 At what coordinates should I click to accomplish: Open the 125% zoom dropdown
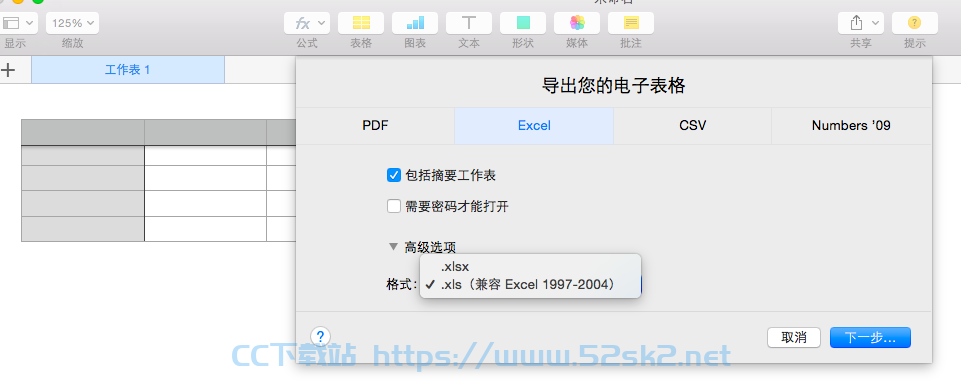tap(72, 23)
